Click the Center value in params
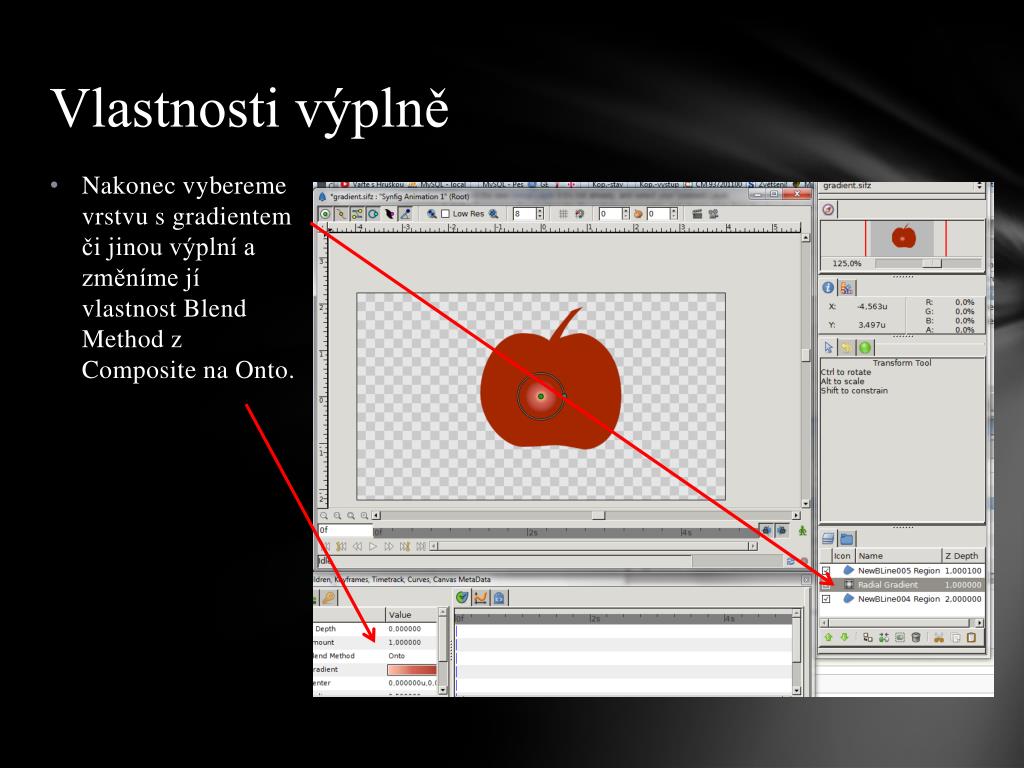 (412, 683)
